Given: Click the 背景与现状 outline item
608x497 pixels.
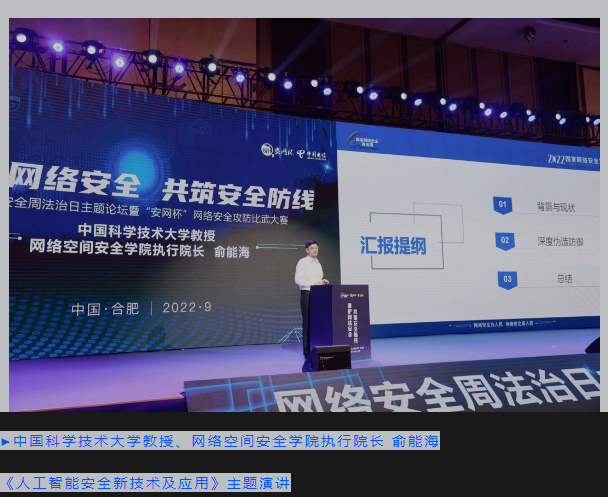Looking at the screenshot, I should coord(556,207).
